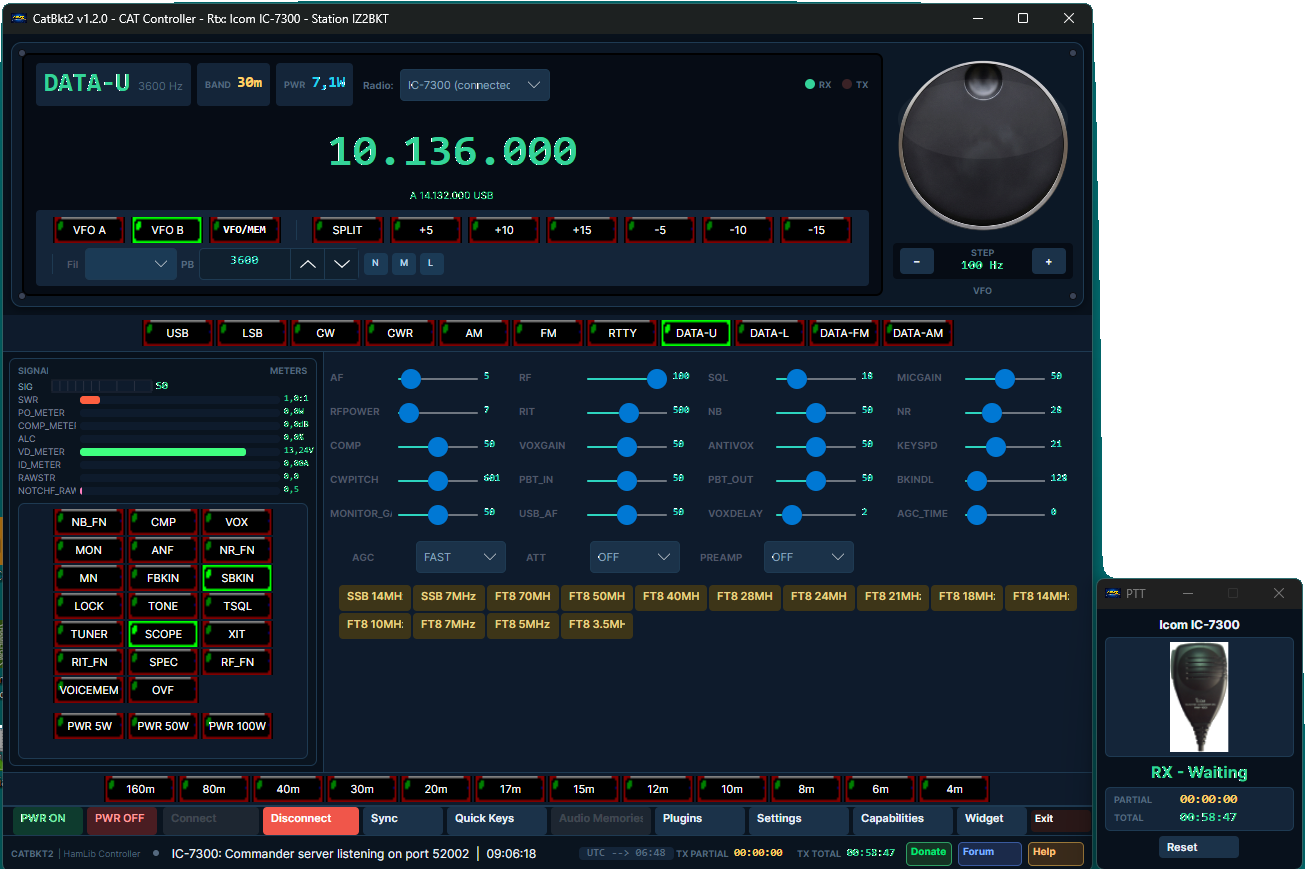This screenshot has width=1305, height=869.
Task: Open the Fil filter dropdown
Action: [130, 264]
